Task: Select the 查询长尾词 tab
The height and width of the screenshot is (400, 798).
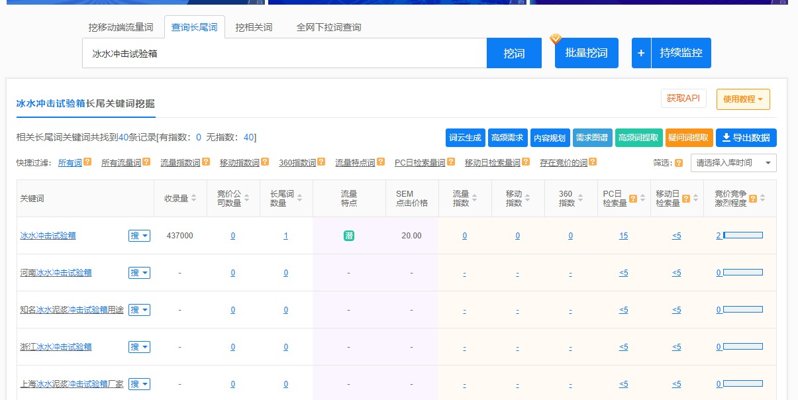Action: (x=194, y=27)
